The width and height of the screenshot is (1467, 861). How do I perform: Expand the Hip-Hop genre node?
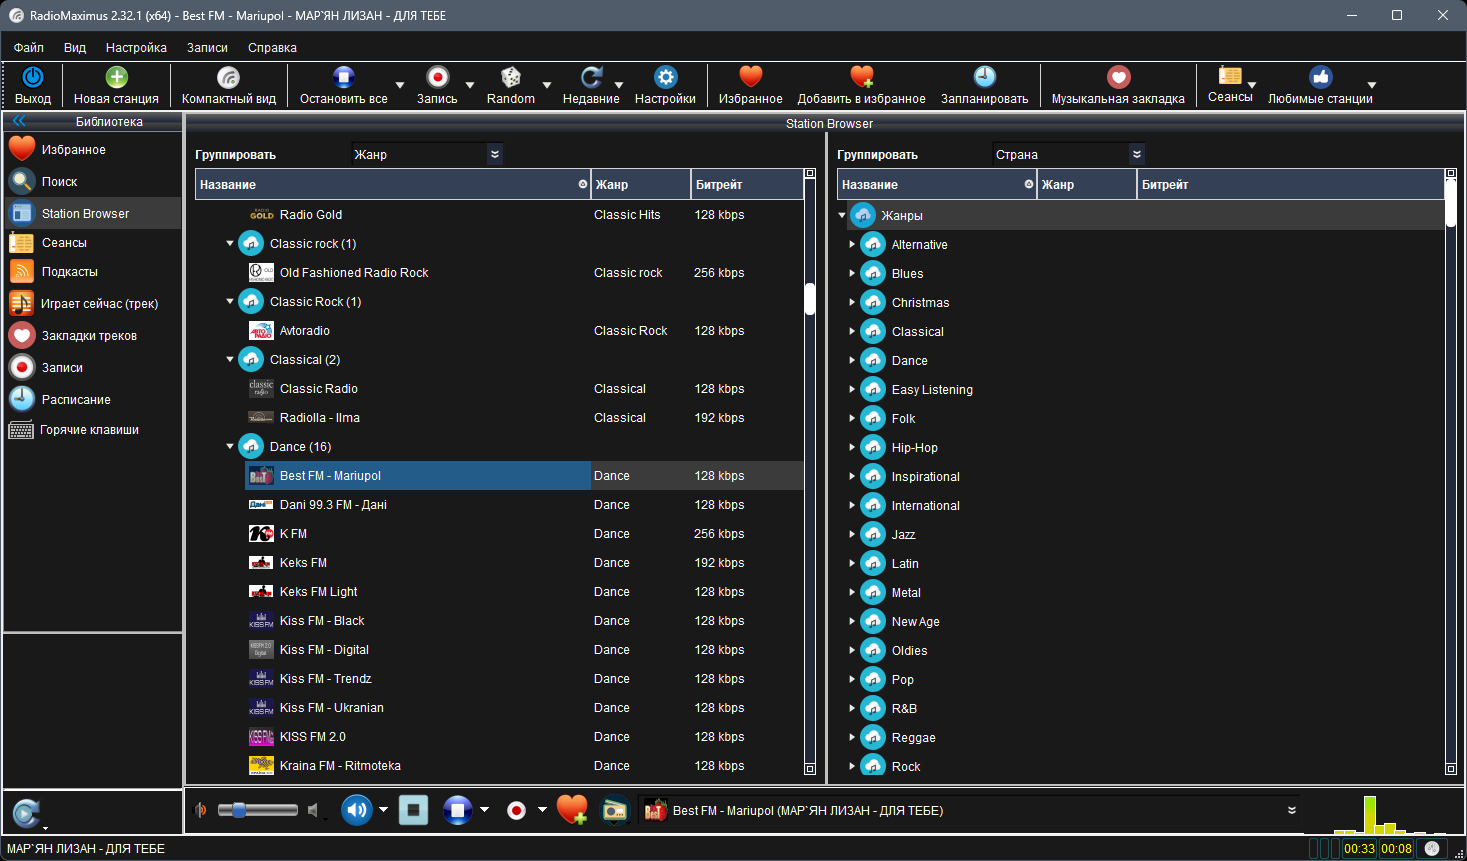tap(852, 447)
